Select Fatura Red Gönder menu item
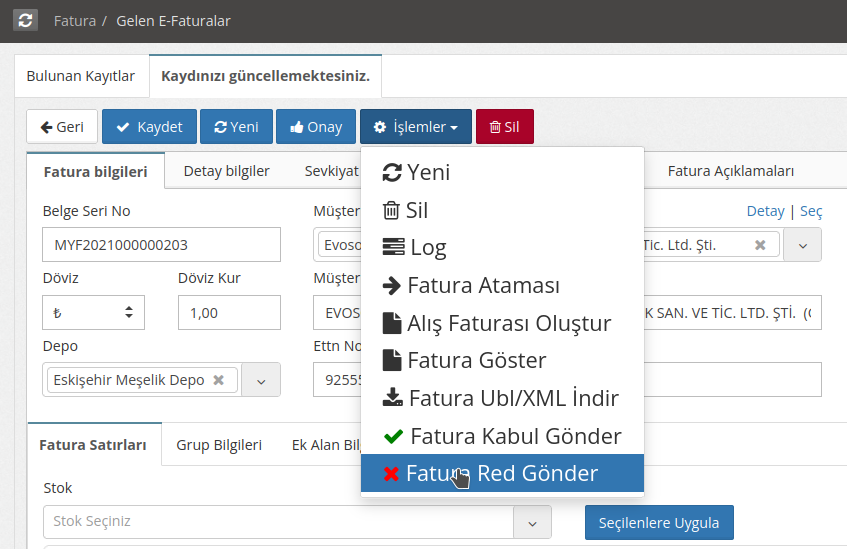Image resolution: width=847 pixels, height=549 pixels. tap(501, 473)
